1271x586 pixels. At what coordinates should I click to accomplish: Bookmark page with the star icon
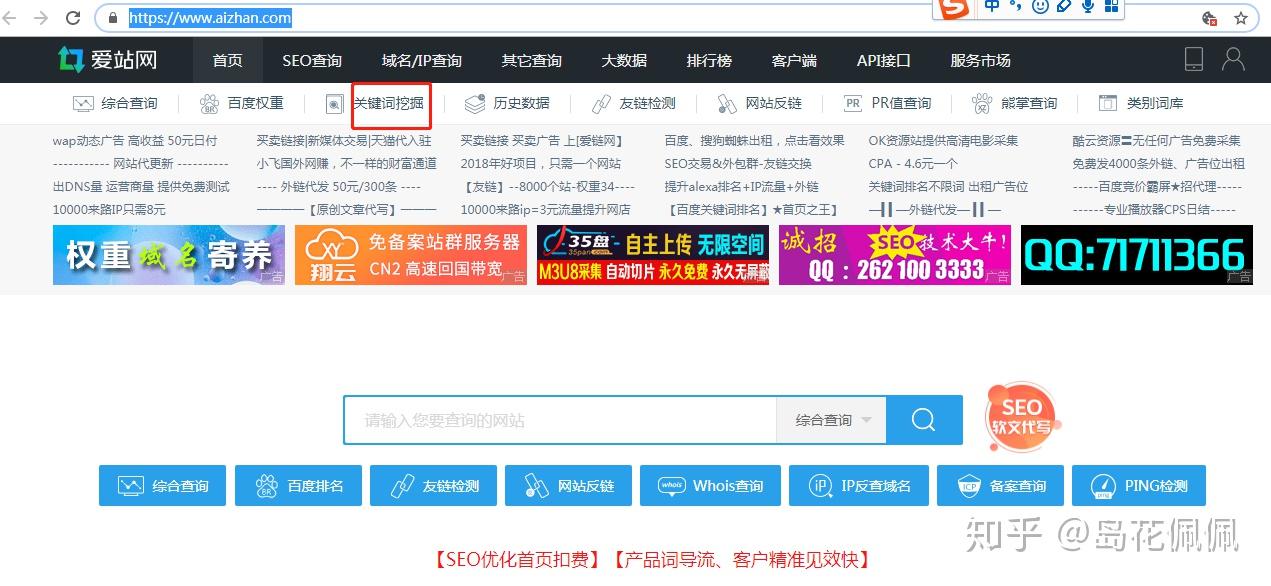(1241, 18)
